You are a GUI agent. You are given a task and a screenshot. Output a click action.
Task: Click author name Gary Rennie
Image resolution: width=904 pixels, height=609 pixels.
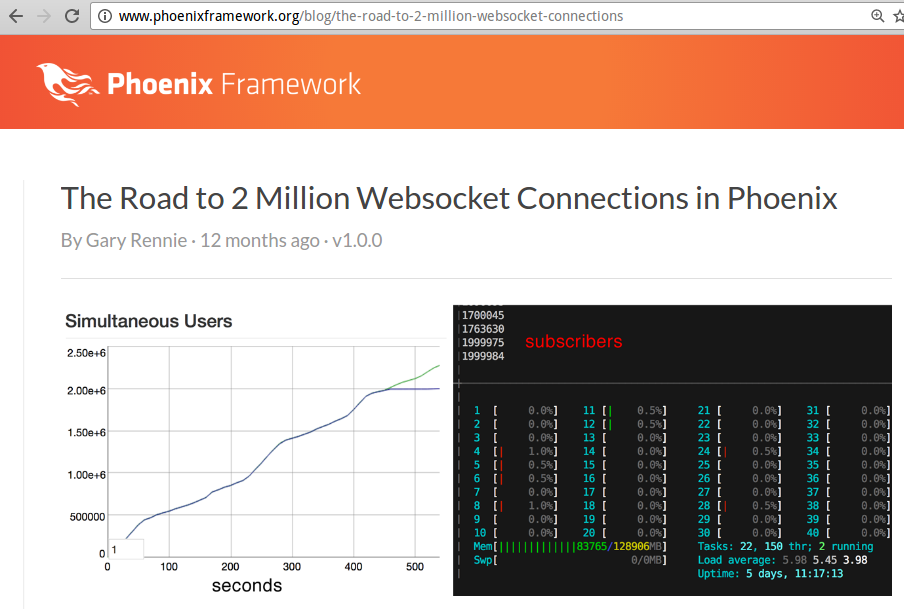coord(136,240)
